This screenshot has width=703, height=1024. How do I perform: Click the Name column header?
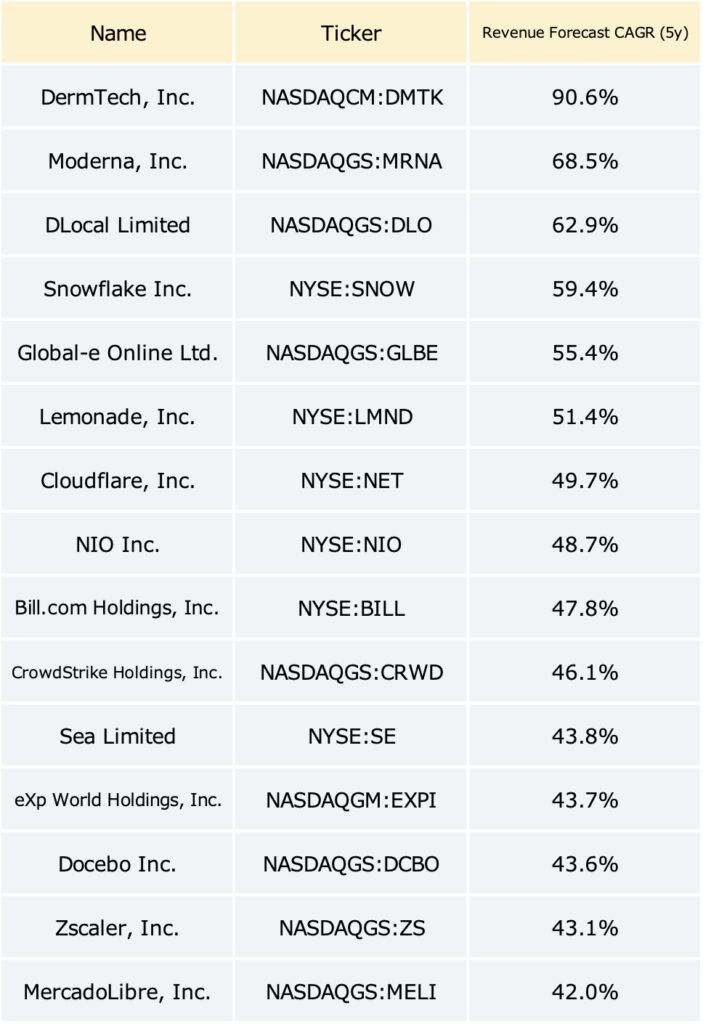pos(118,33)
